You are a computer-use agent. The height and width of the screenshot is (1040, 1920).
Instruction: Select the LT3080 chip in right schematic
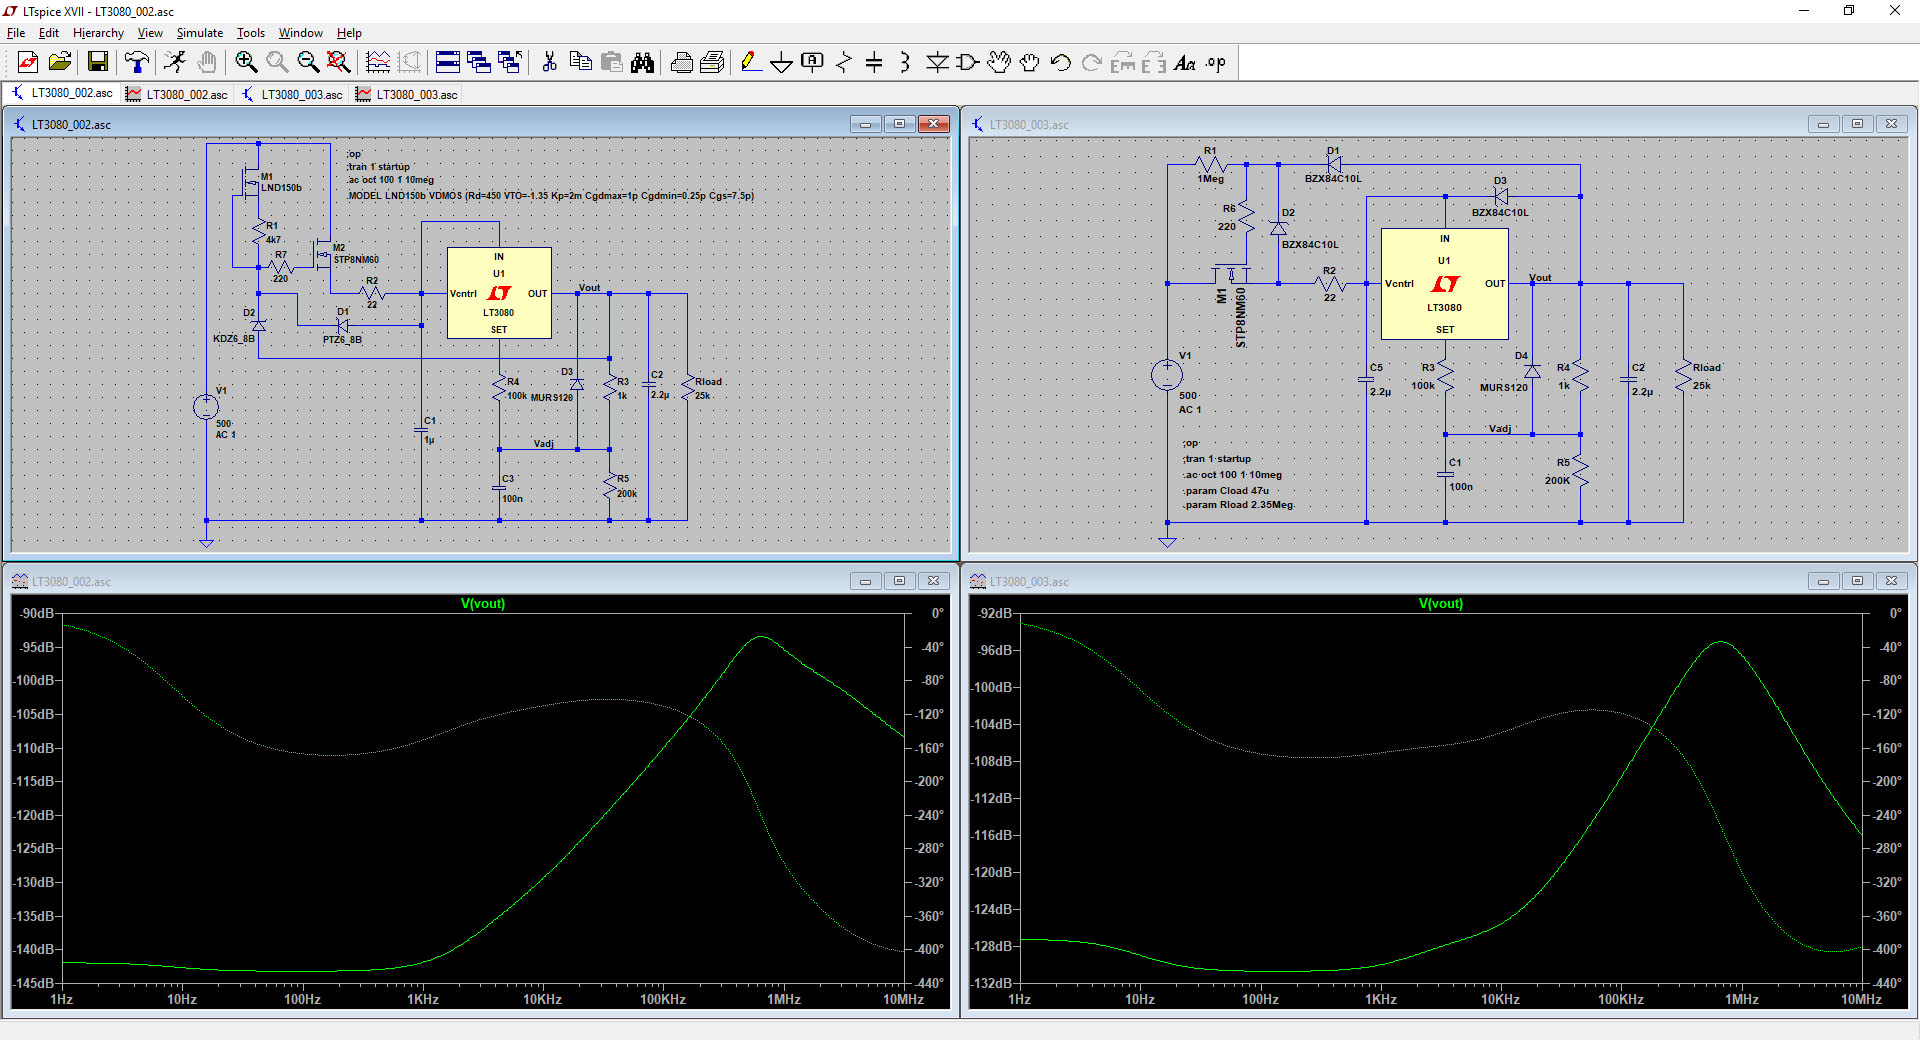click(1445, 284)
